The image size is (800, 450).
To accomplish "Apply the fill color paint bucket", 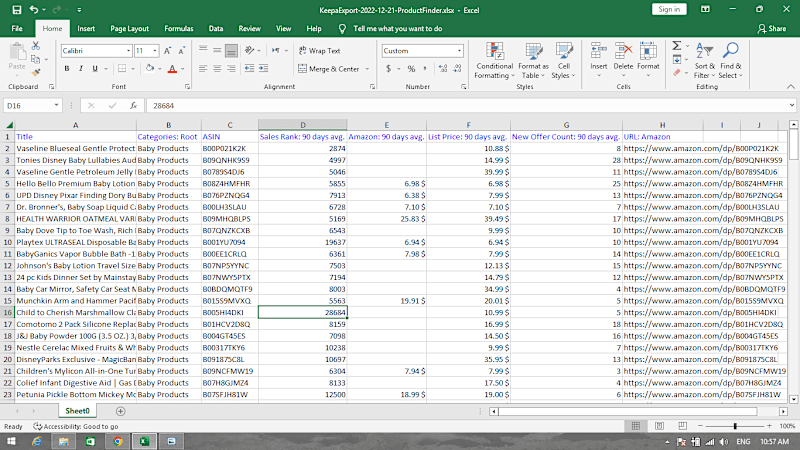I will 149,68.
